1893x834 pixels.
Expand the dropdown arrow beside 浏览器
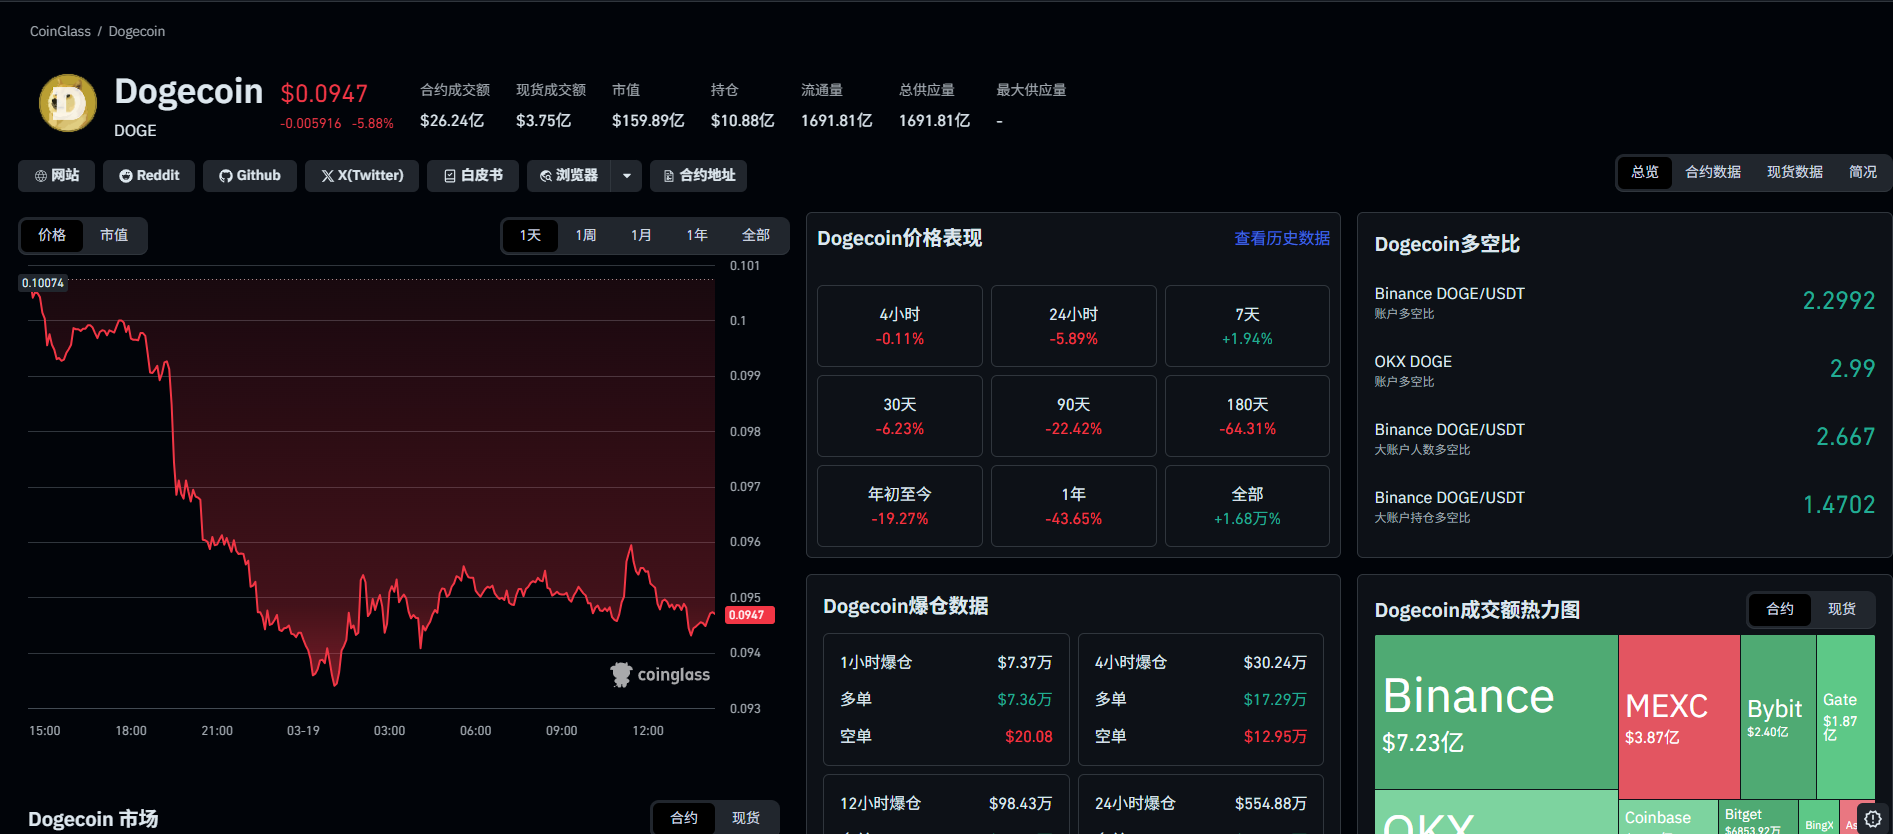pyautogui.click(x=627, y=176)
